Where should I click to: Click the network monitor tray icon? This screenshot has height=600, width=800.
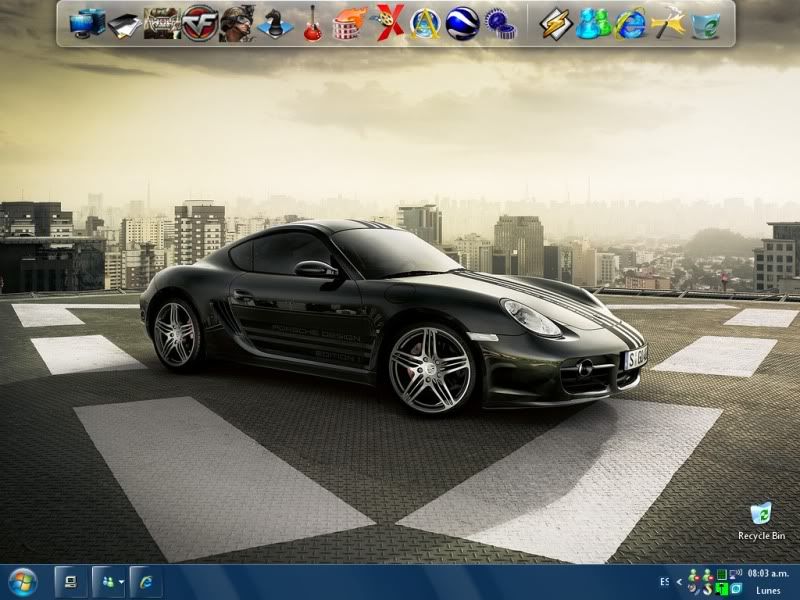[x=736, y=573]
